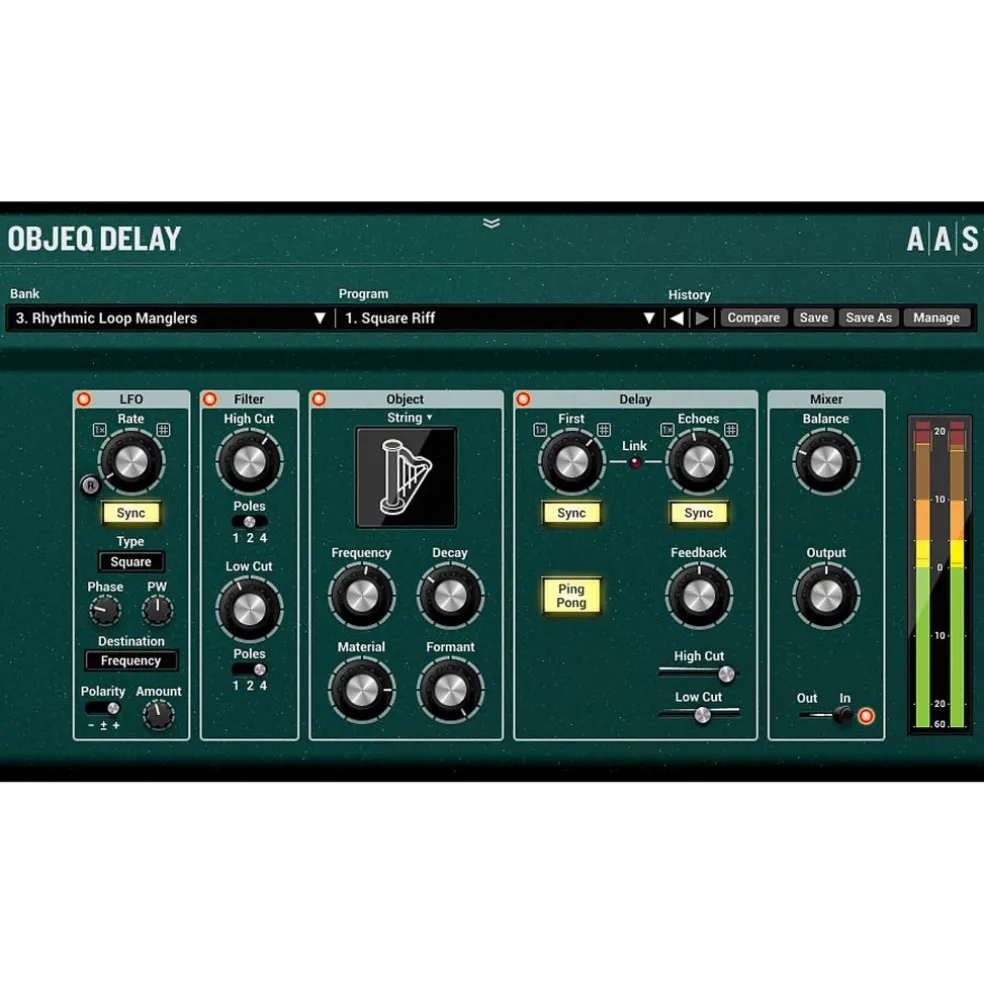984x984 pixels.
Task: Click the LFO Phase knob
Action: [105, 610]
